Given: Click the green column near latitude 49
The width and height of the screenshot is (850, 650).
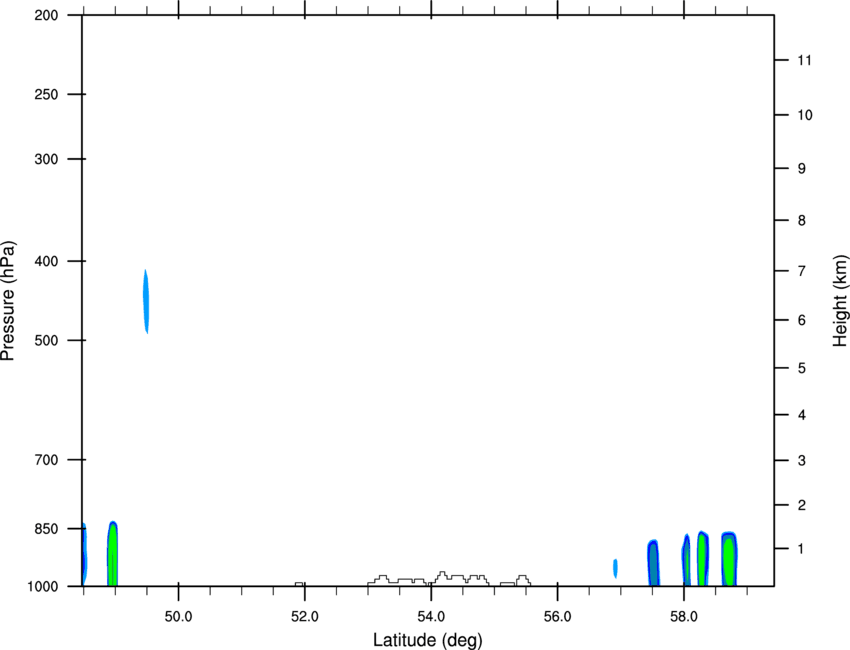Looking at the screenshot, I should pos(112,554).
